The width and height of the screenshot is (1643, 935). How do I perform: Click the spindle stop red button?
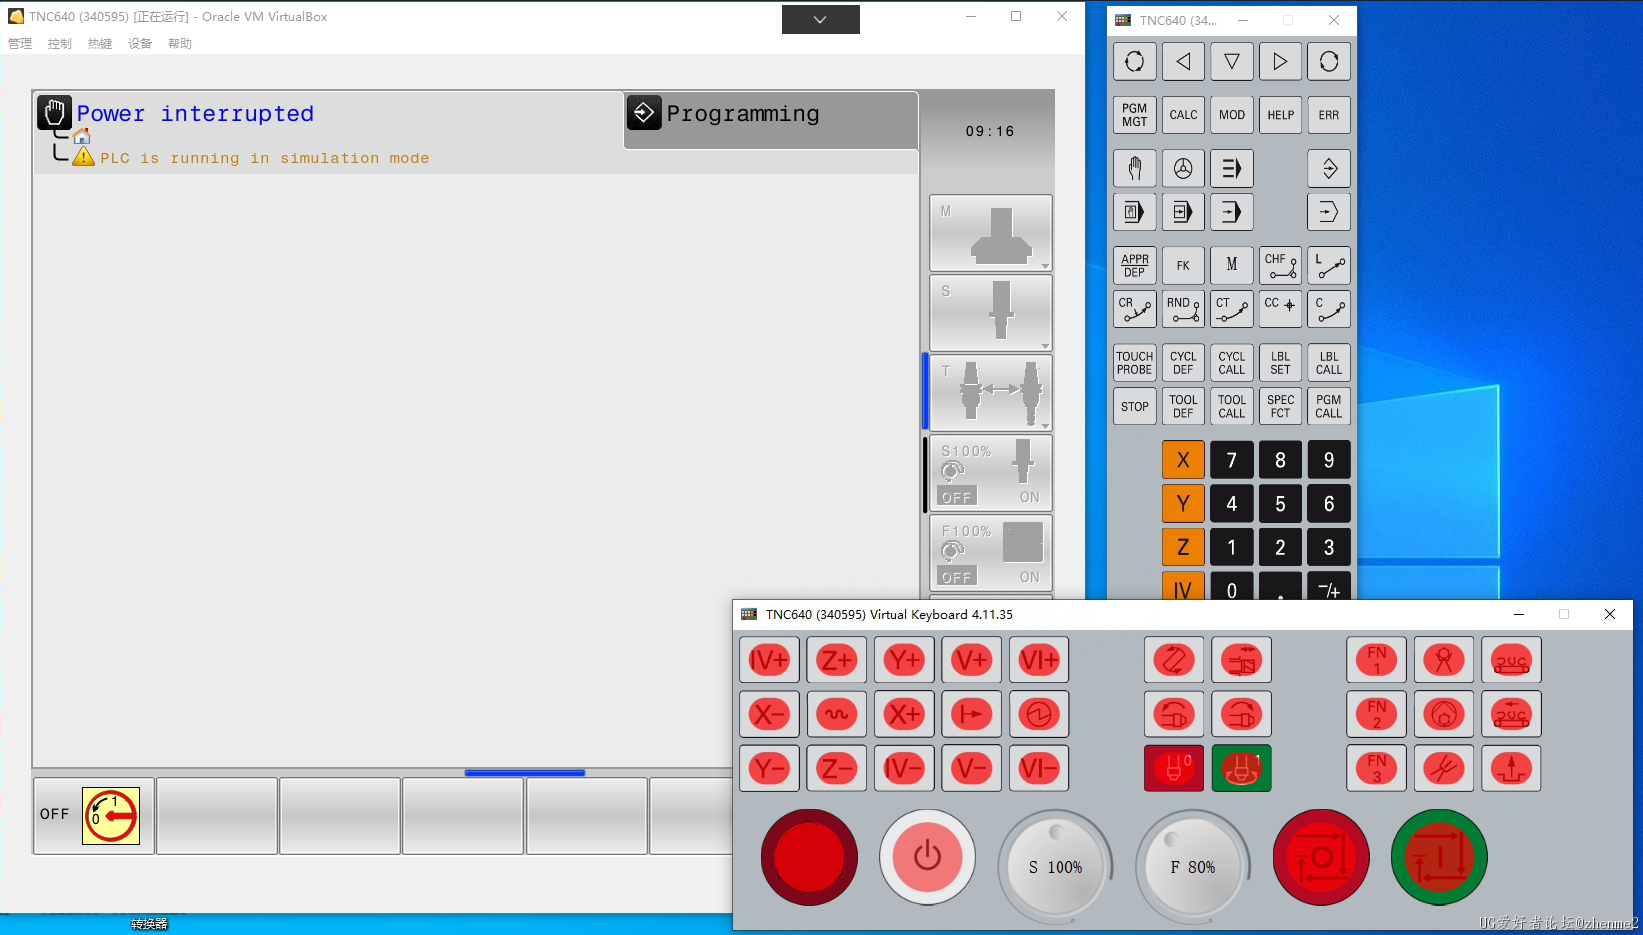click(x=1174, y=768)
